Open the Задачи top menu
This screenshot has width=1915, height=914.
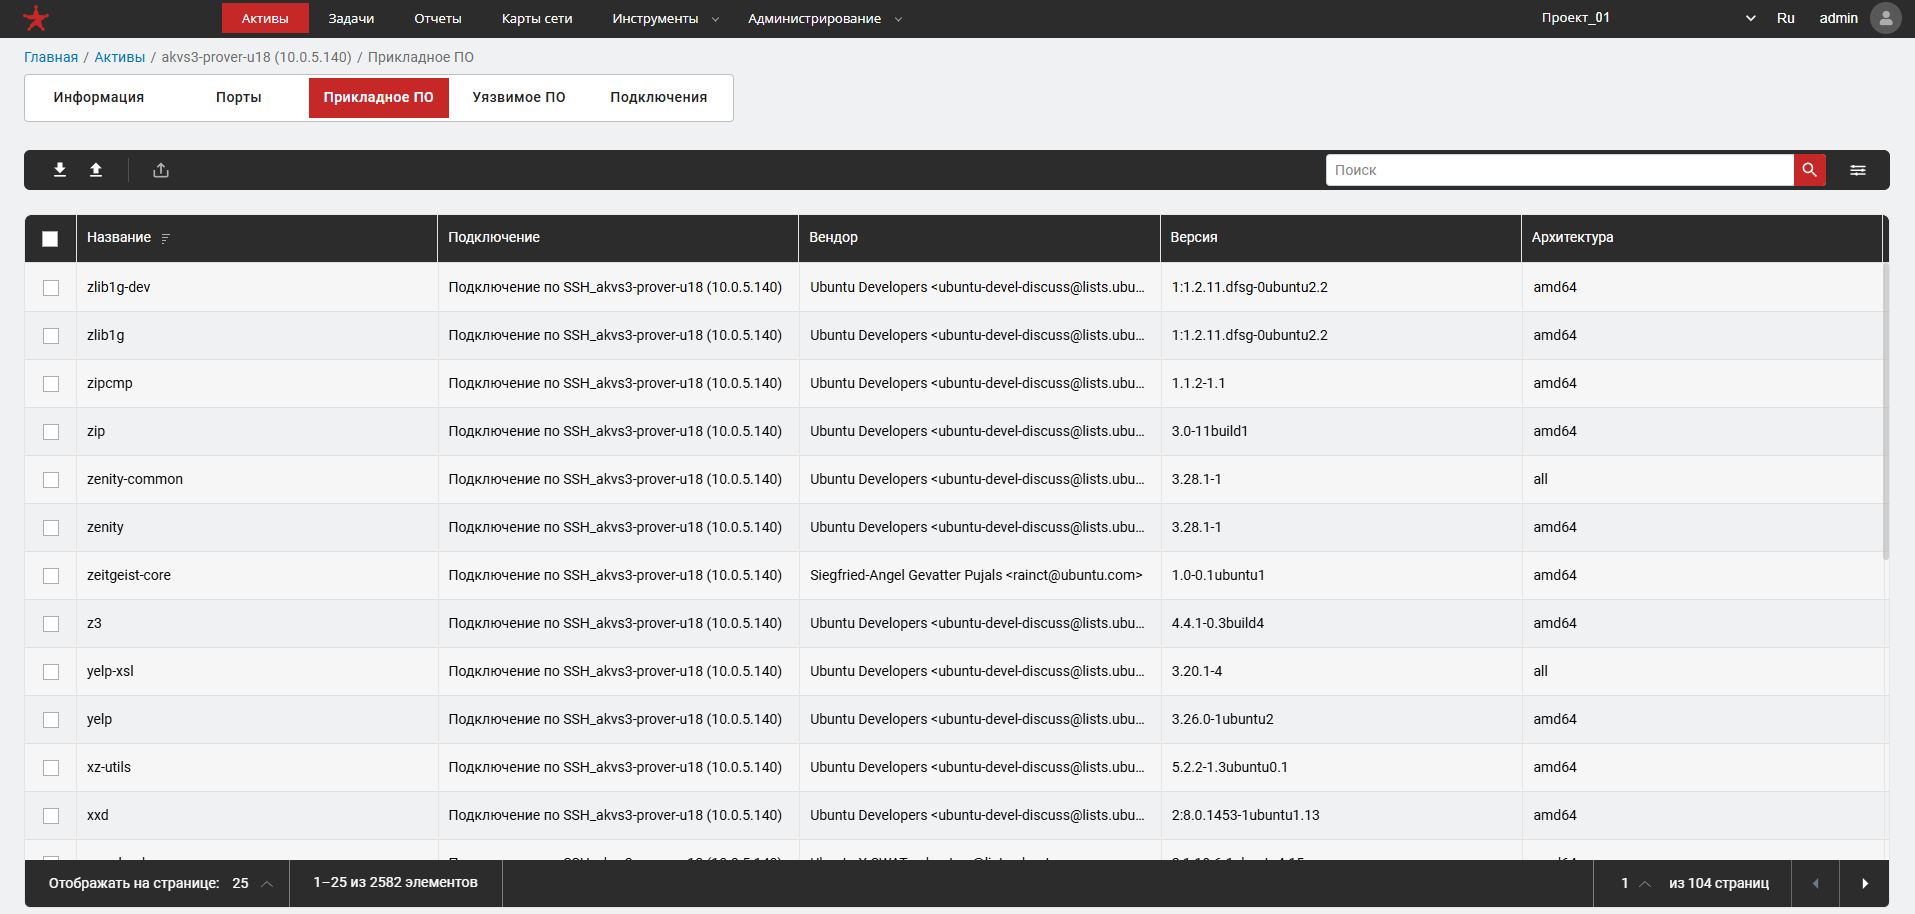point(351,18)
